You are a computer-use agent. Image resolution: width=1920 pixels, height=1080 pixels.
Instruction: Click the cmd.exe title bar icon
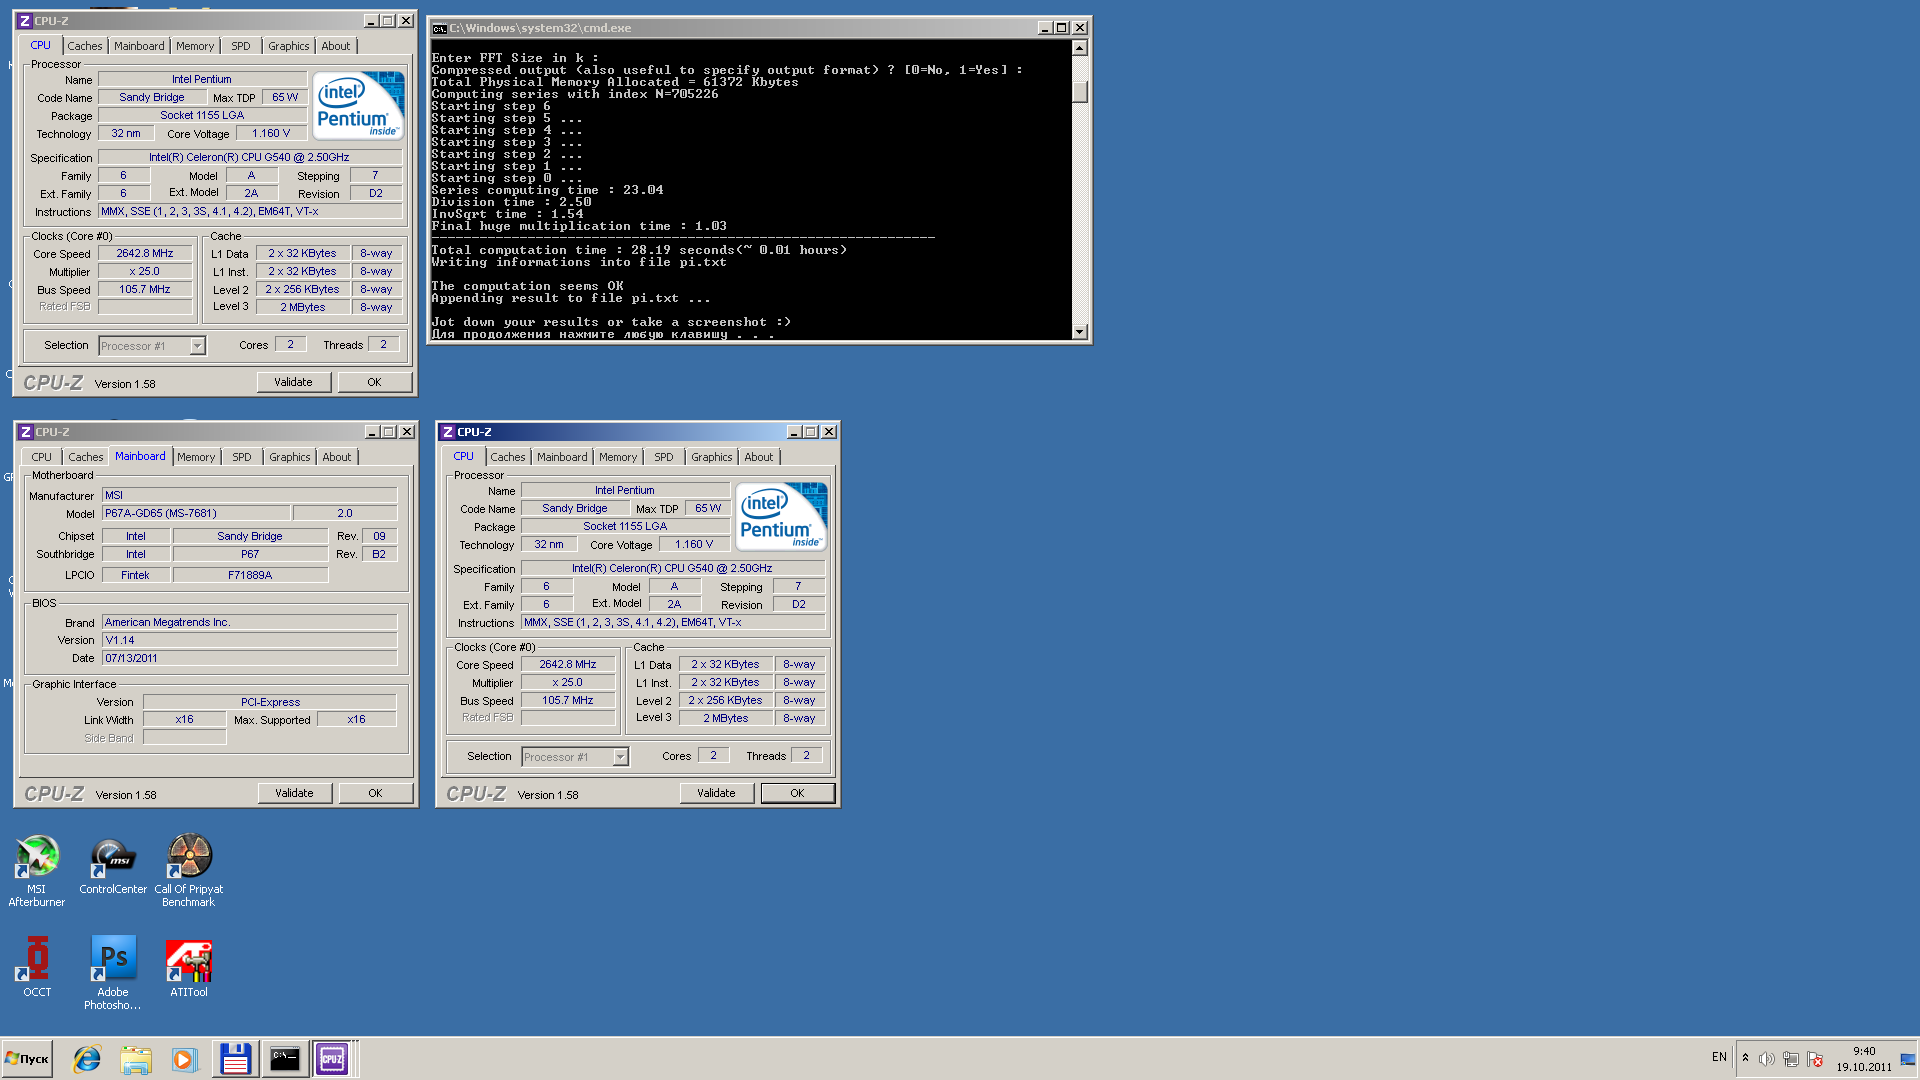tap(439, 28)
